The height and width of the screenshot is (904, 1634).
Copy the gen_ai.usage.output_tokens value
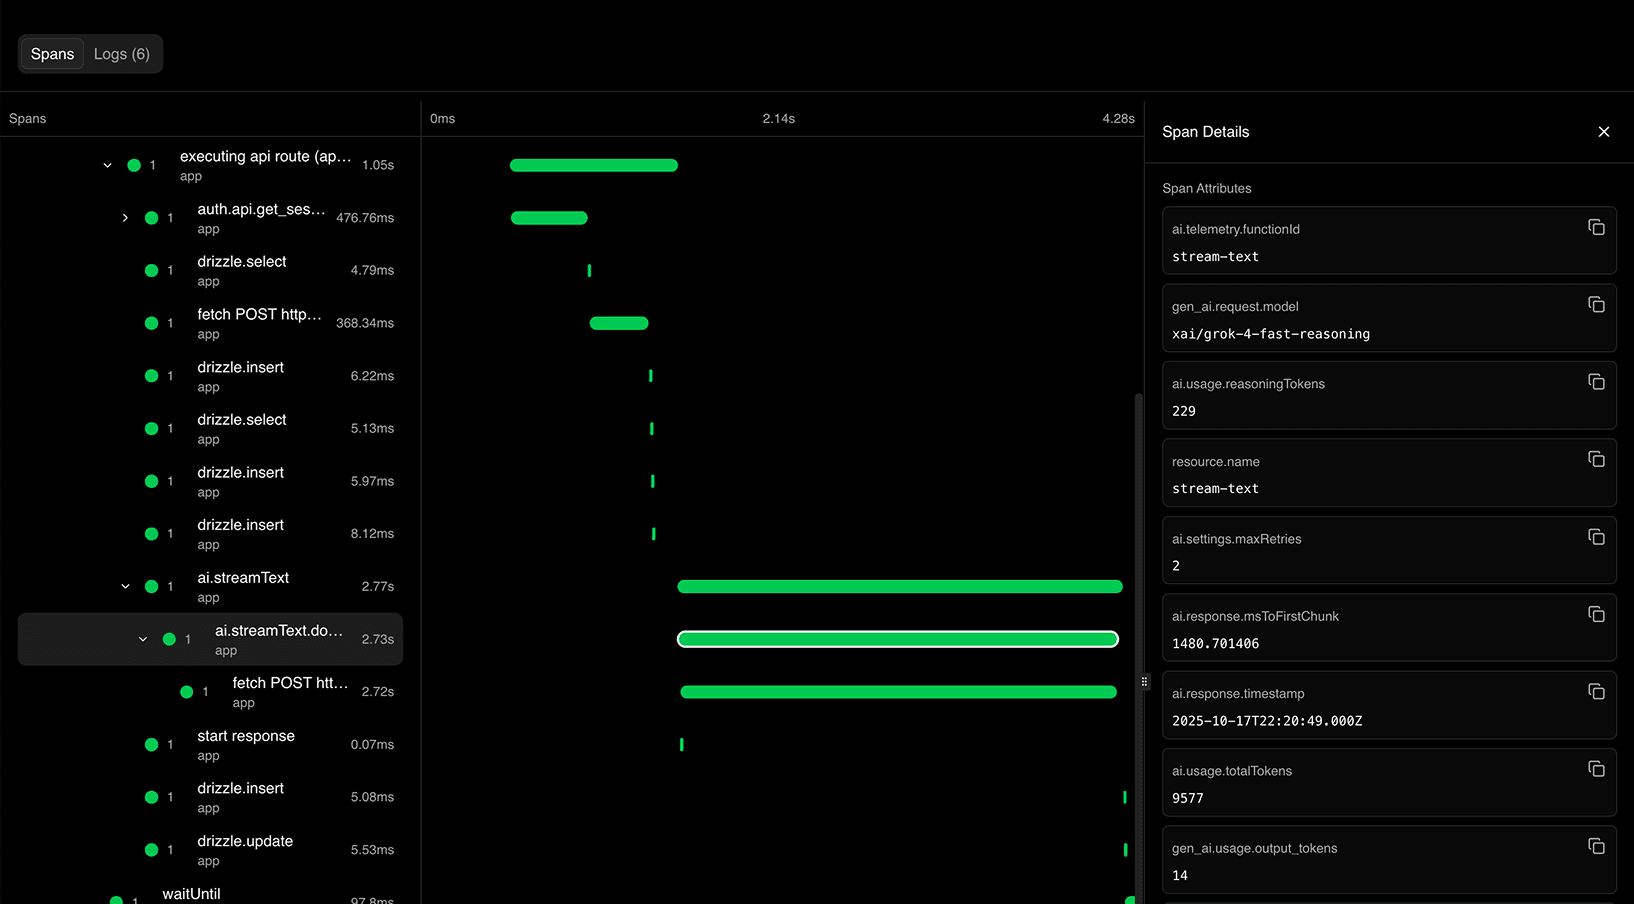coord(1596,846)
